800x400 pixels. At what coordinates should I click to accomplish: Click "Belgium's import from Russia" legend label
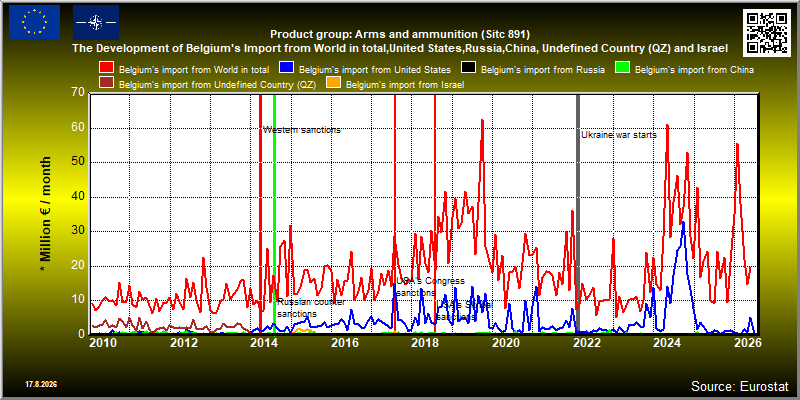pos(543,69)
